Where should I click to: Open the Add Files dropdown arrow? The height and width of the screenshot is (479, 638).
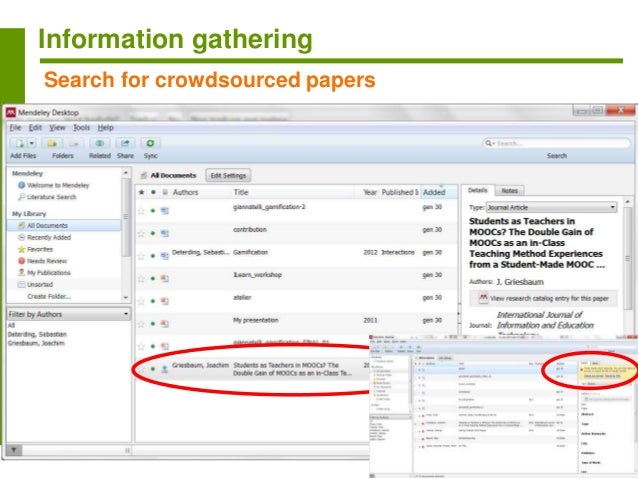(32, 143)
